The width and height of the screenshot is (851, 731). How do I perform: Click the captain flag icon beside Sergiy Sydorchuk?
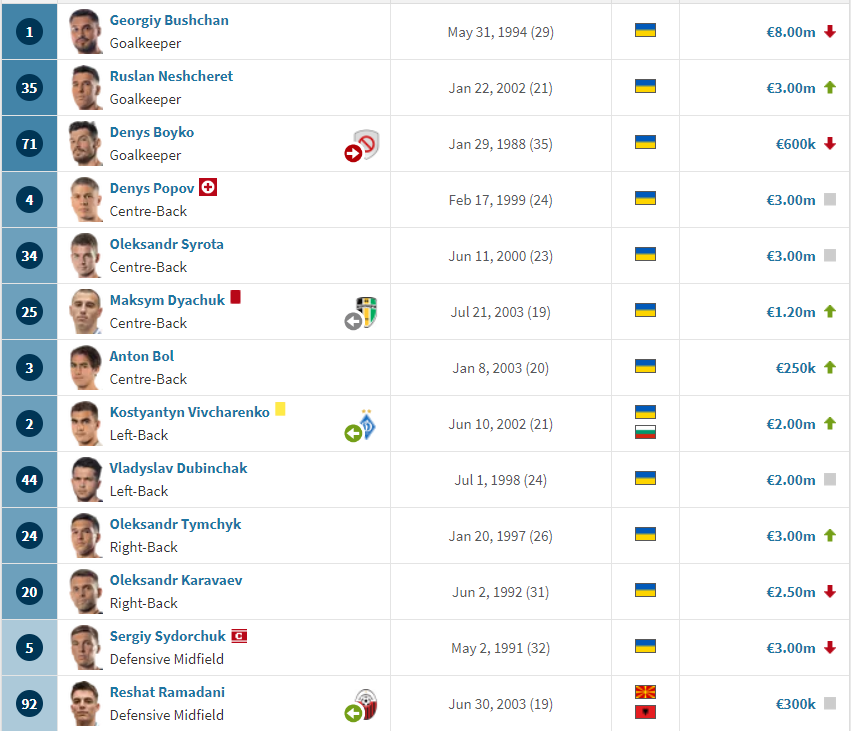(x=239, y=636)
